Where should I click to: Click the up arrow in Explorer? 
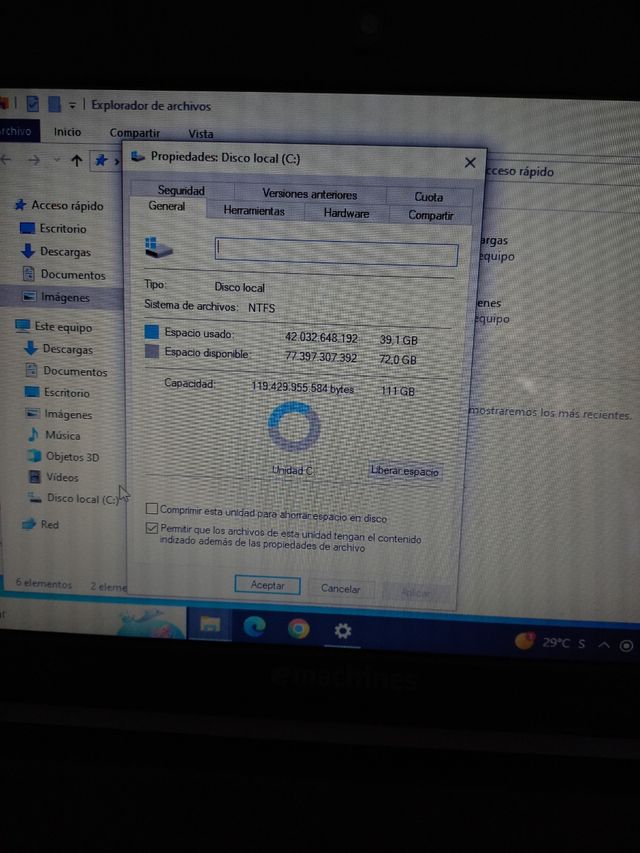(x=77, y=160)
